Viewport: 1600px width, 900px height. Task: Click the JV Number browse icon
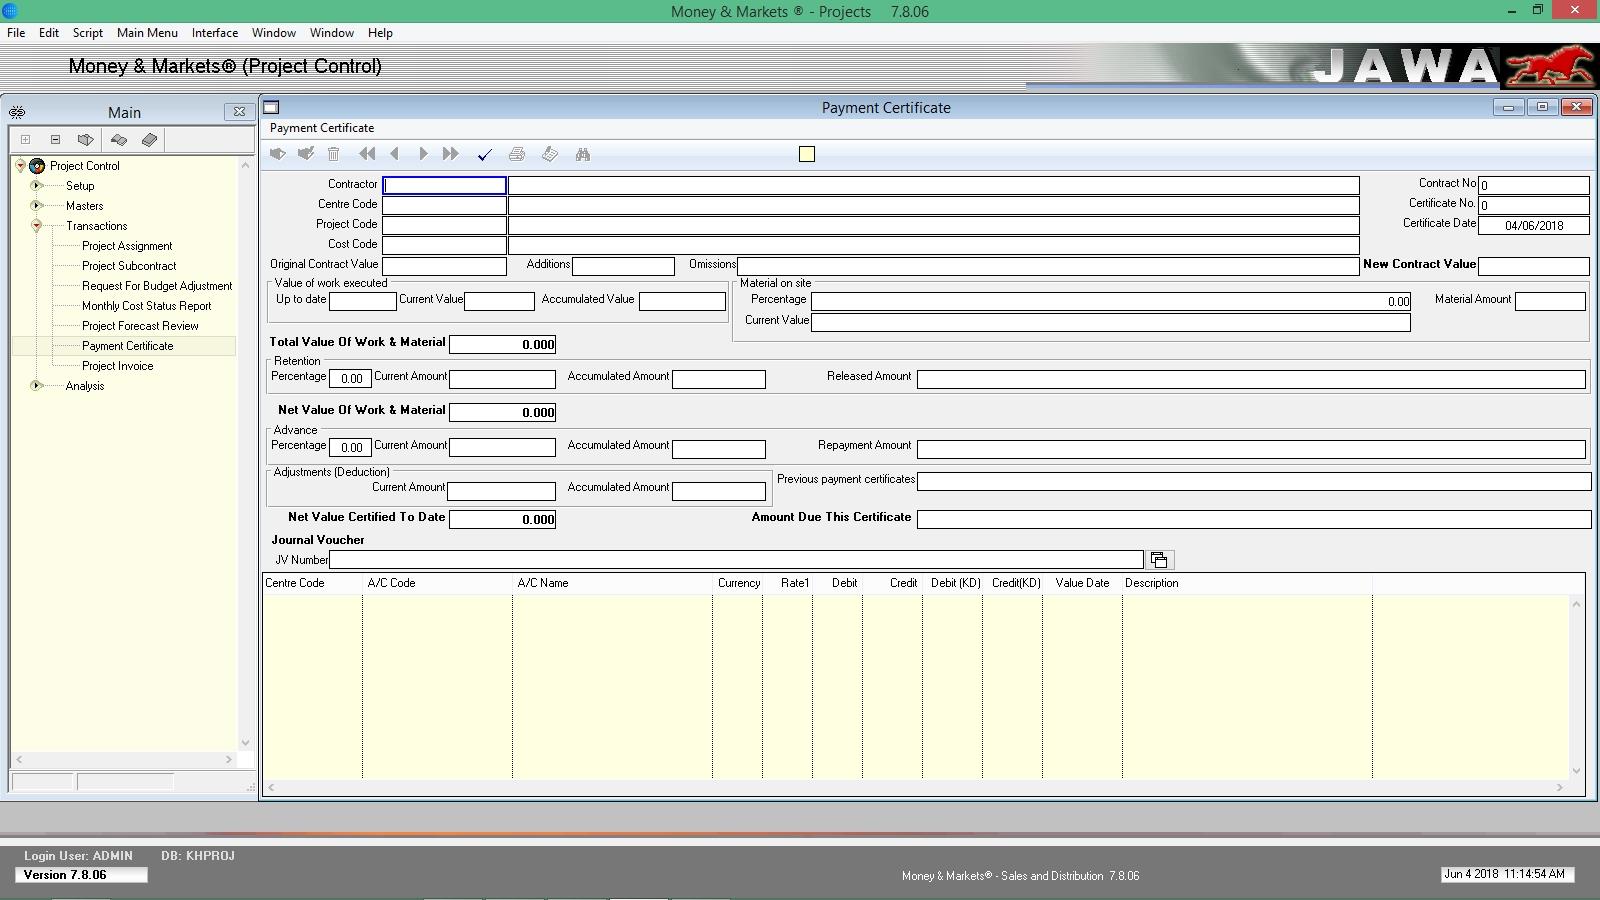(1159, 560)
